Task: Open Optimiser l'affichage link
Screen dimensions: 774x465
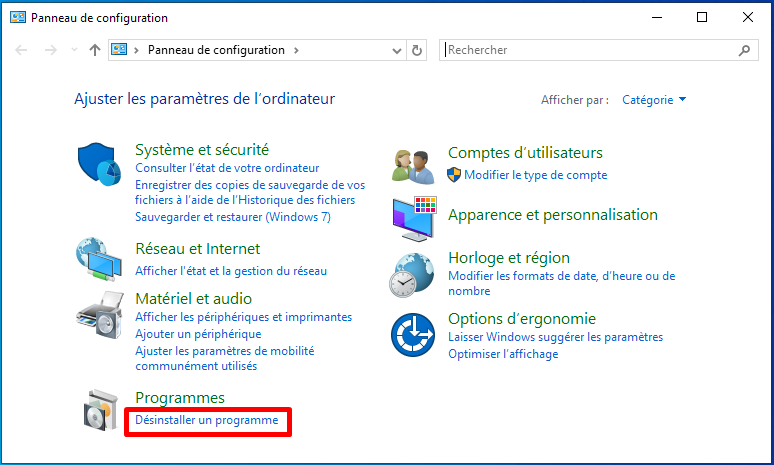Action: point(503,354)
